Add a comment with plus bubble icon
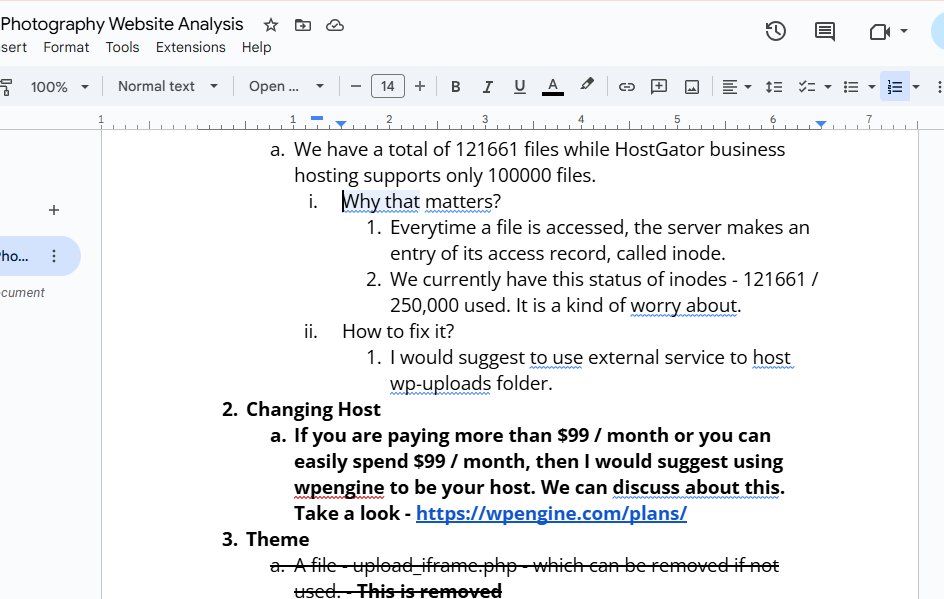Viewport: 944px width, 599px height. (x=659, y=87)
